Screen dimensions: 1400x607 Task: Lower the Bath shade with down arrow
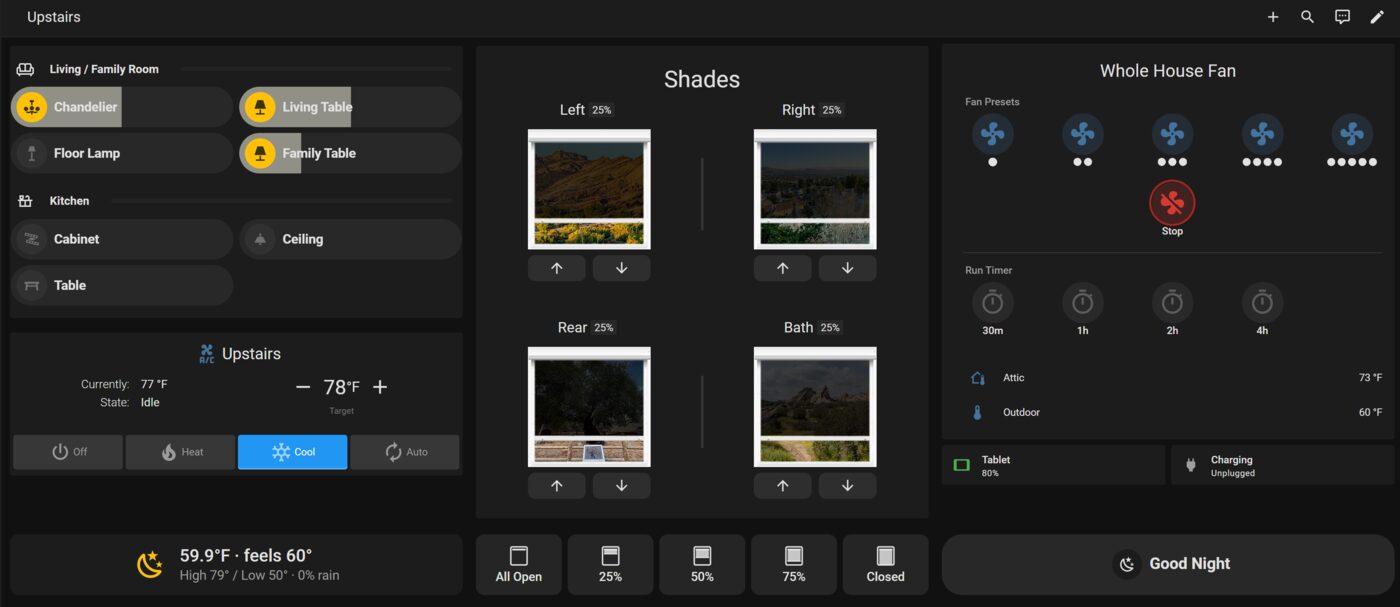[x=847, y=486]
